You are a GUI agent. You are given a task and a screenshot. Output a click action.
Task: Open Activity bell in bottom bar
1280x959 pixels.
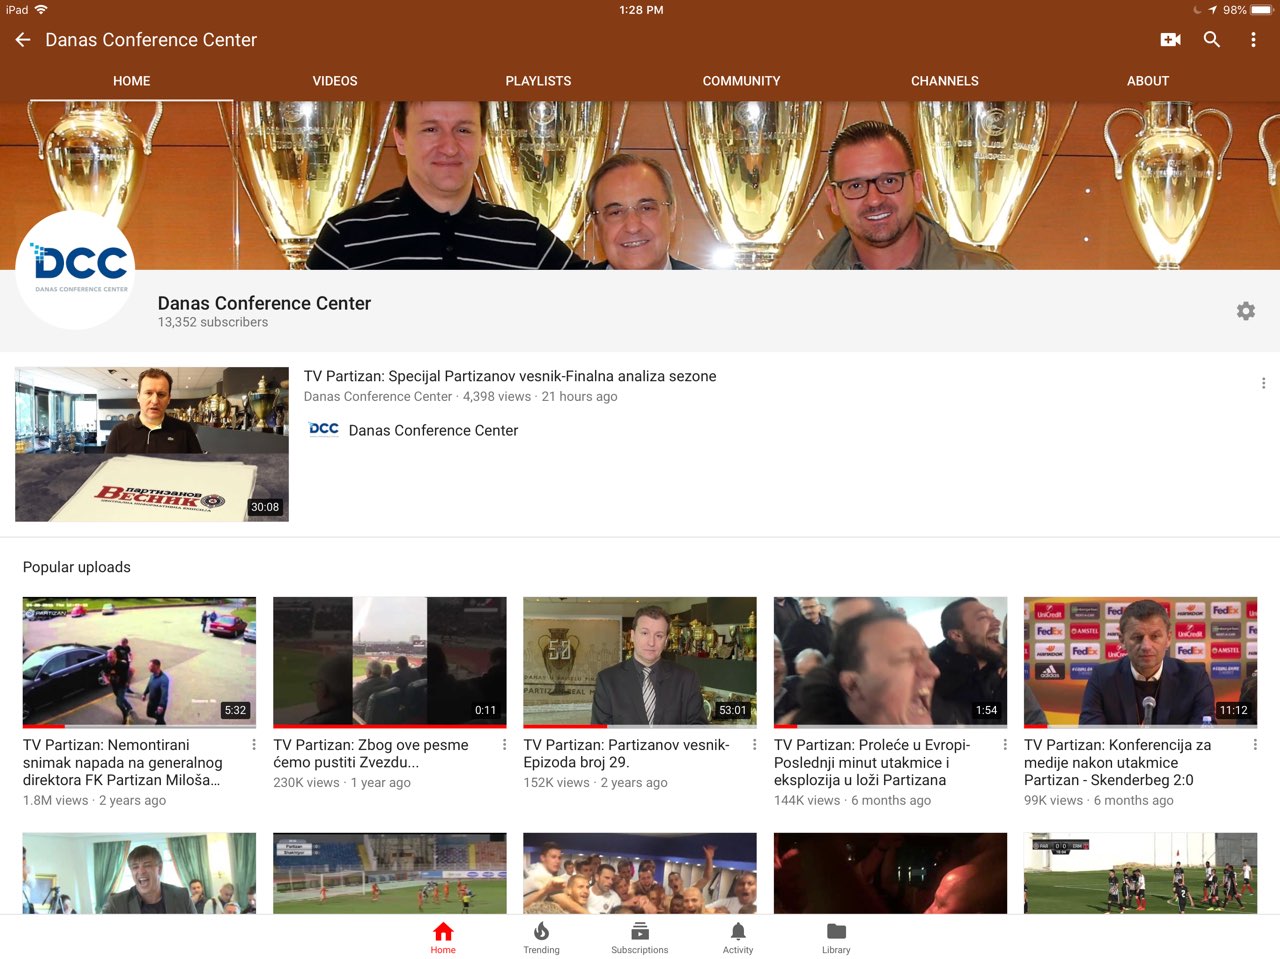[x=738, y=938]
